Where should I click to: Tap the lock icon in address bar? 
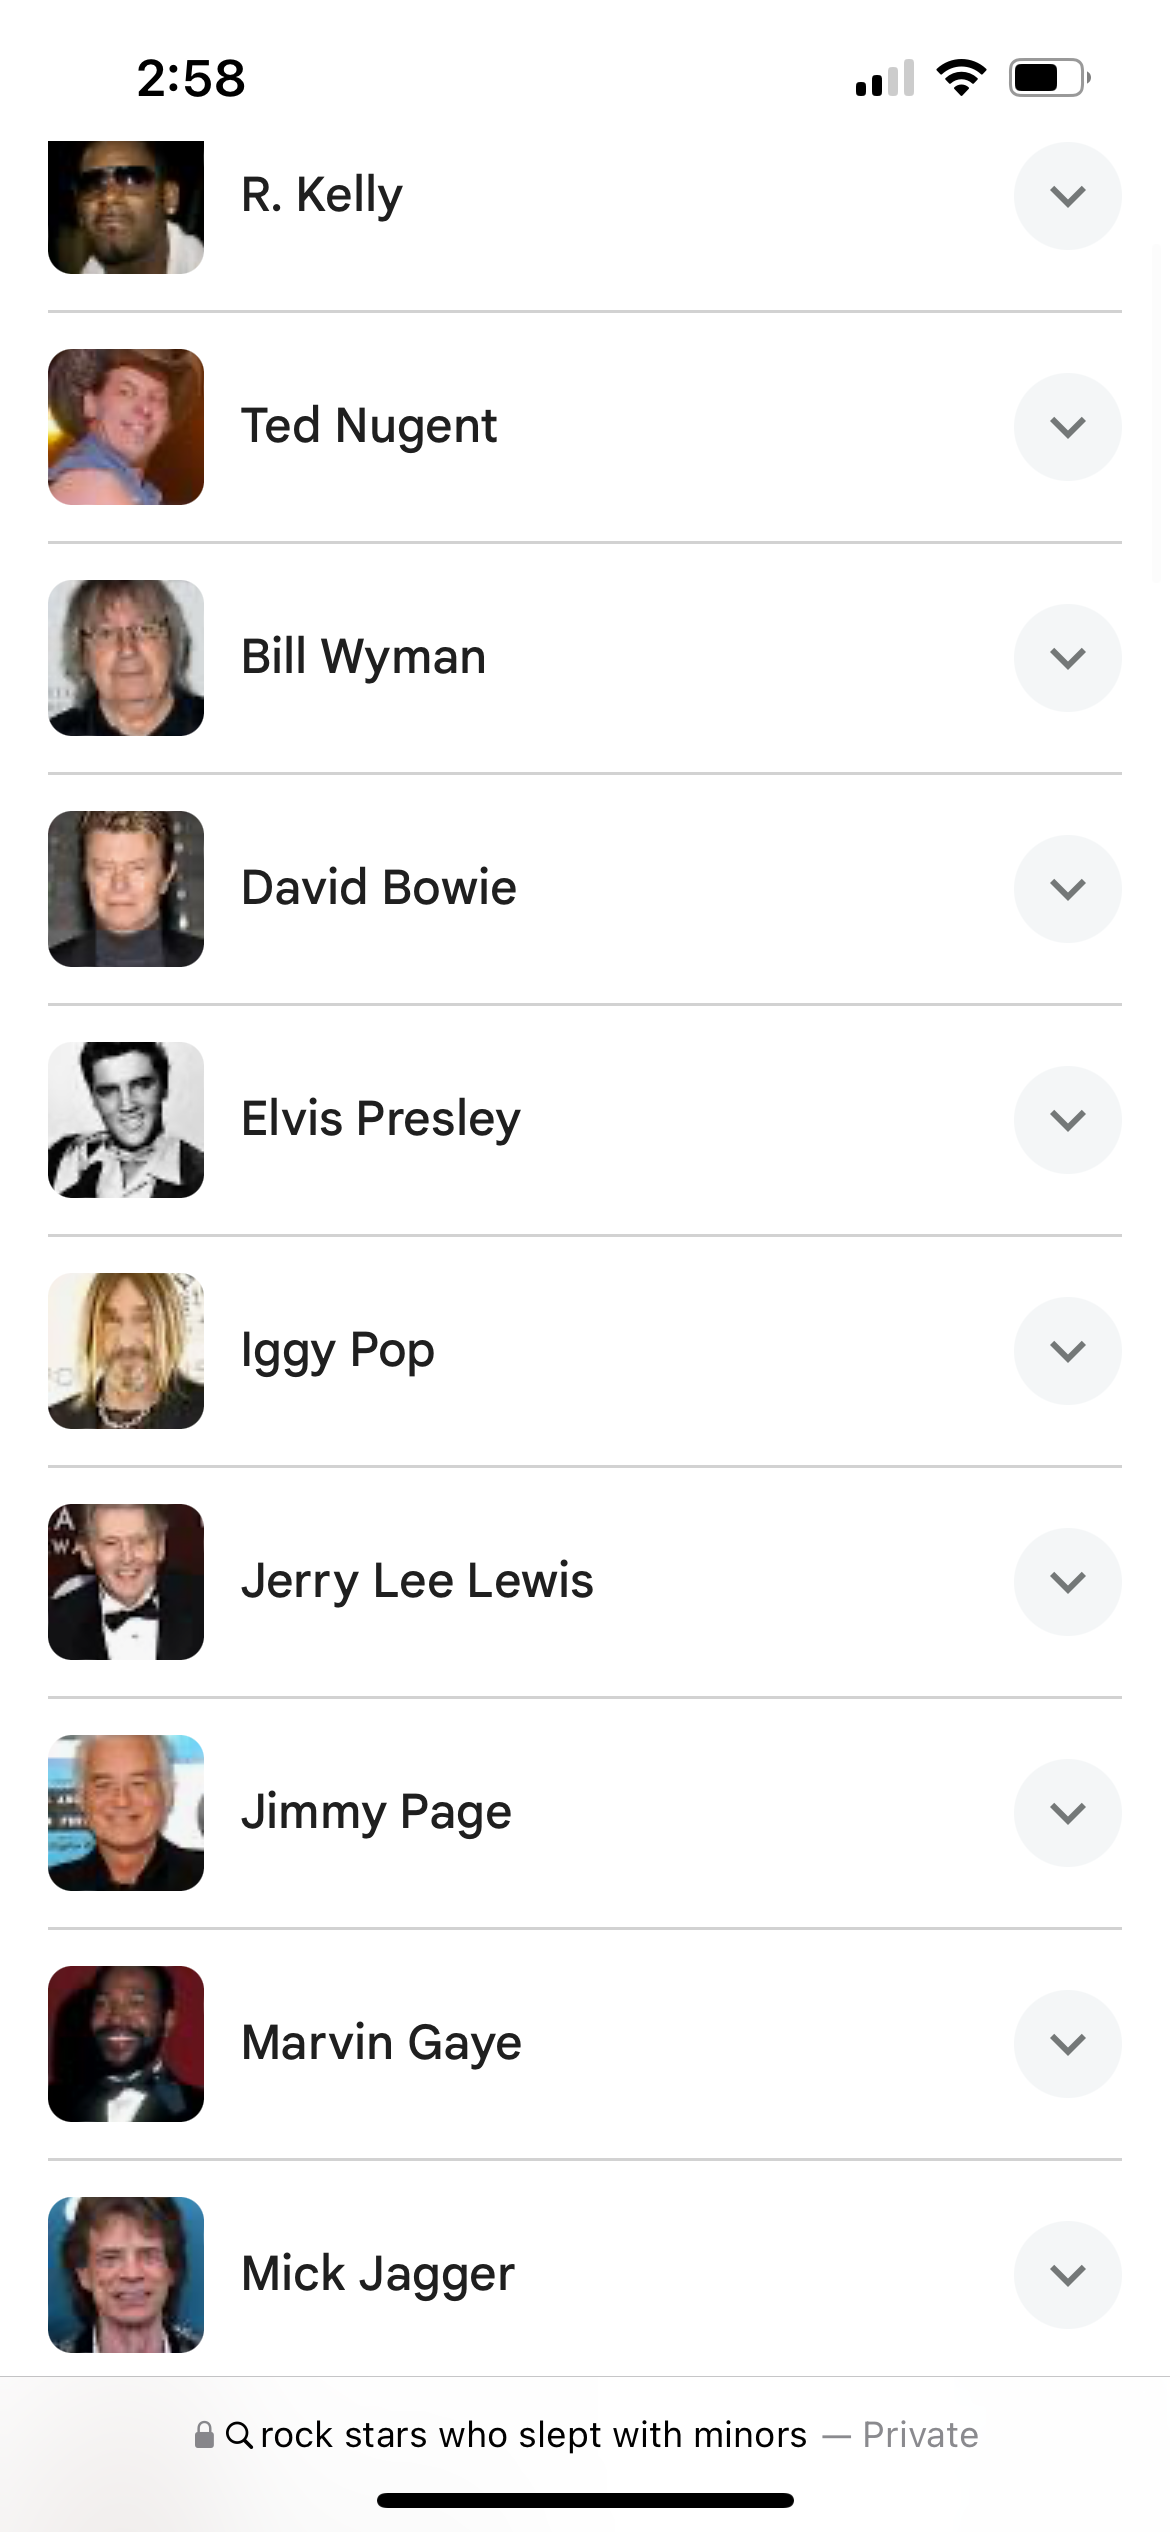[x=204, y=2435]
